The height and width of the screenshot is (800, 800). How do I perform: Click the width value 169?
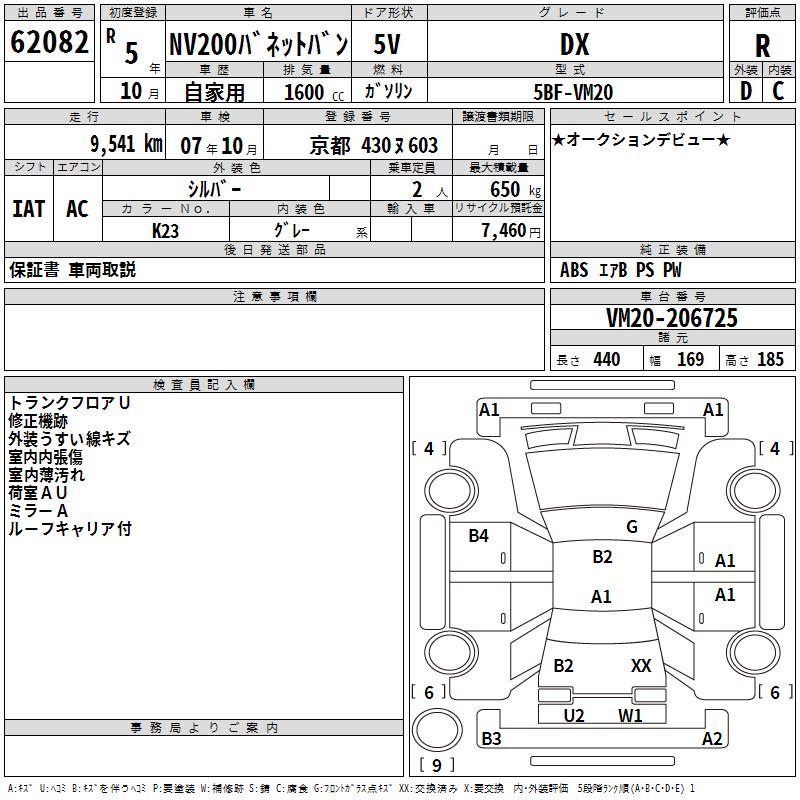point(690,359)
